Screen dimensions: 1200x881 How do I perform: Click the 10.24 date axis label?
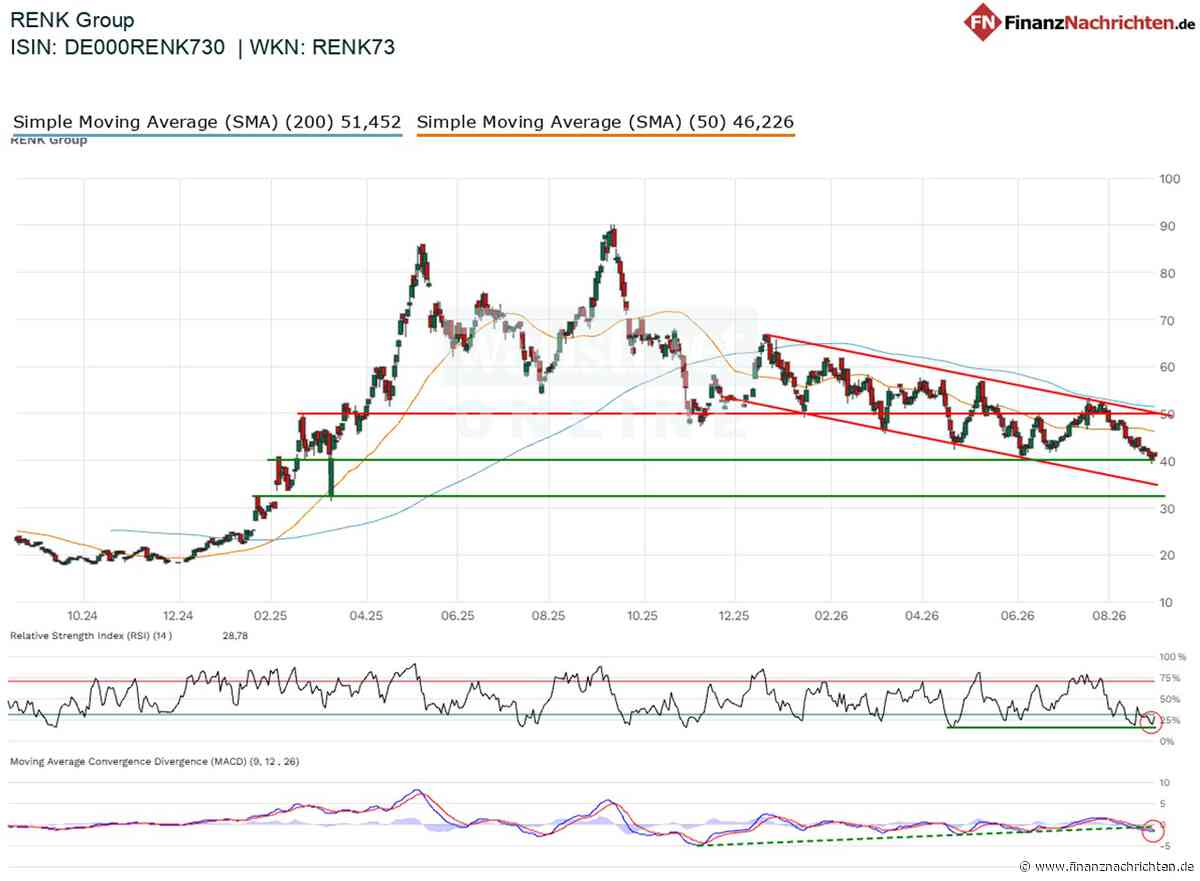83,617
